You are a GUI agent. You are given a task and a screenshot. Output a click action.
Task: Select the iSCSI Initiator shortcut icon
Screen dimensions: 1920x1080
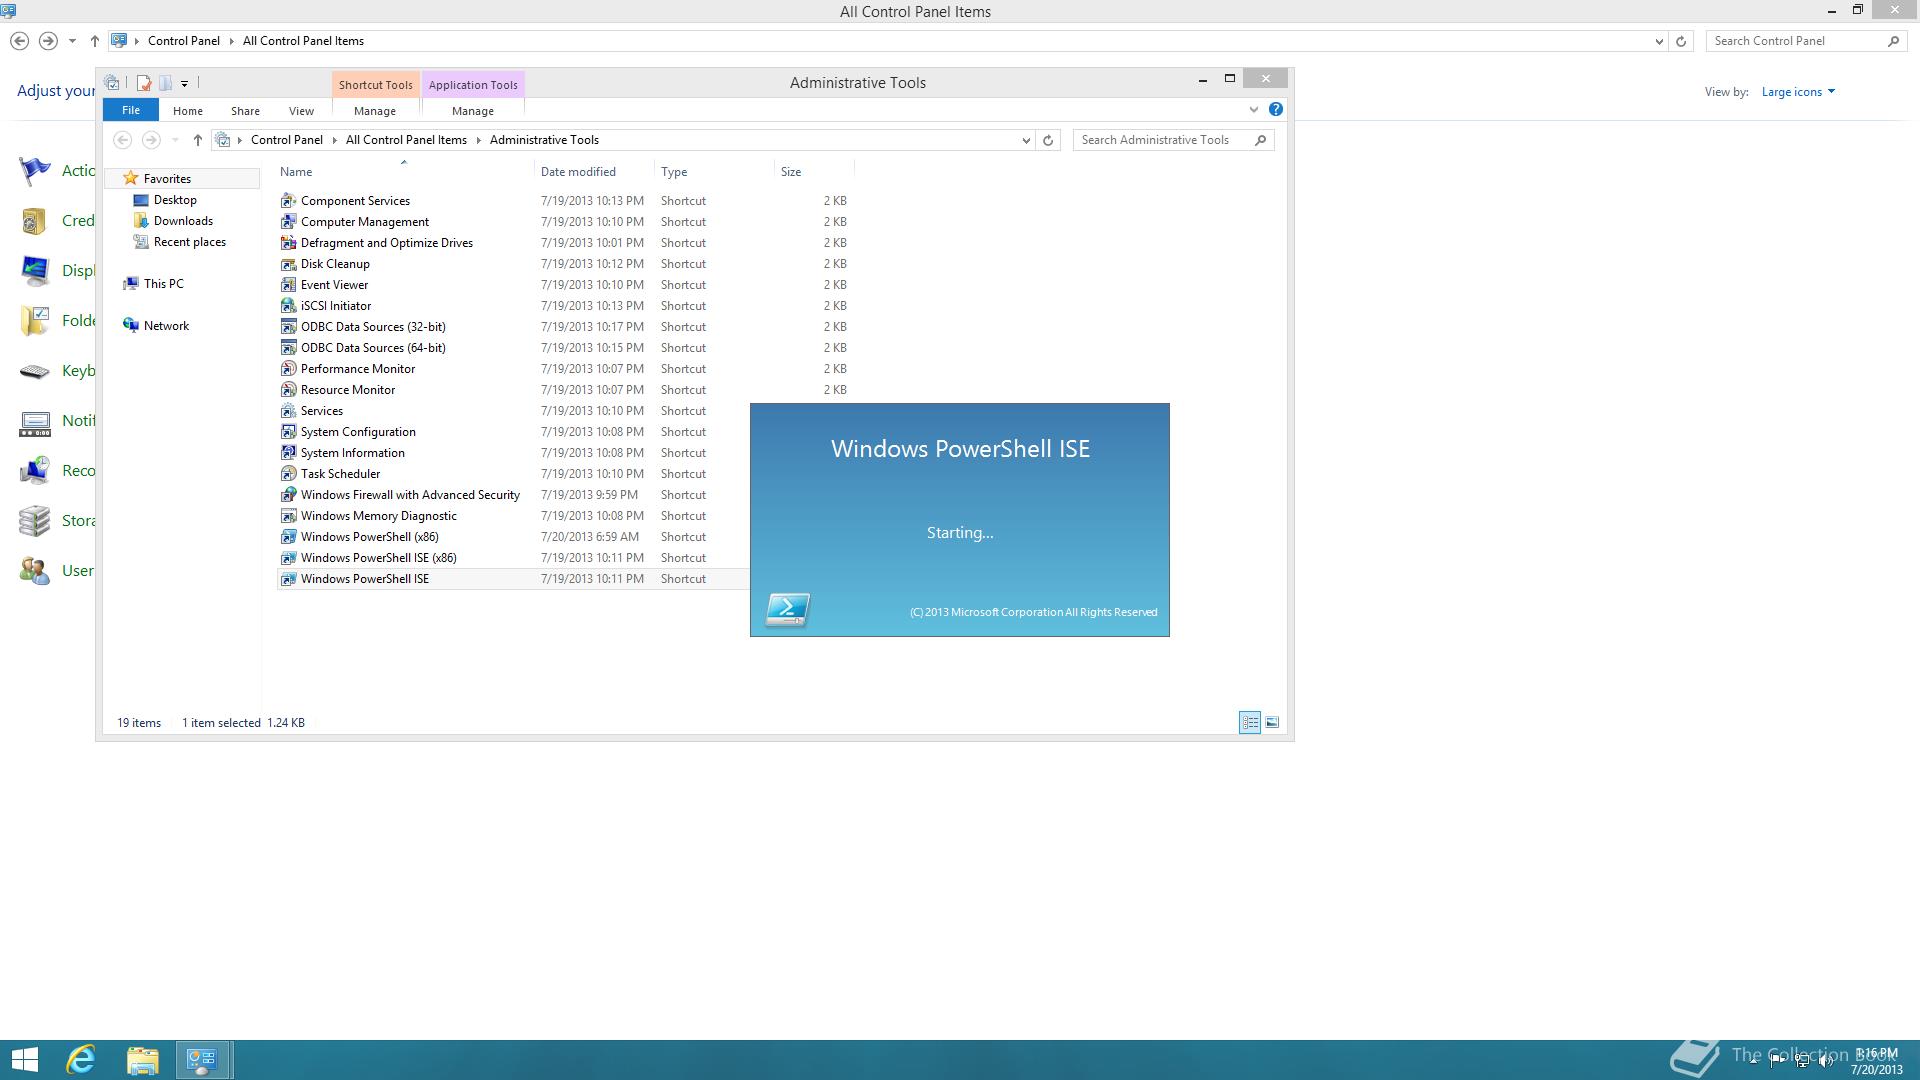coord(289,306)
